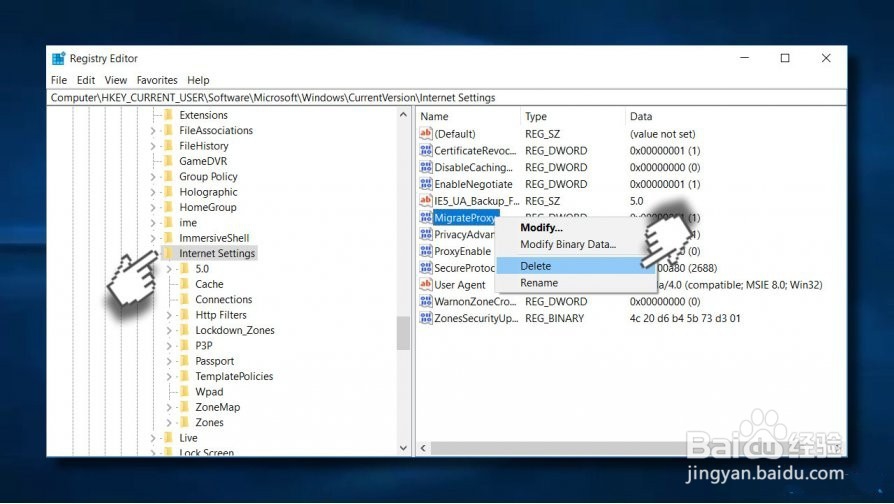
Task: Click the ProxyEnable value icon
Action: pyautogui.click(x=425, y=251)
